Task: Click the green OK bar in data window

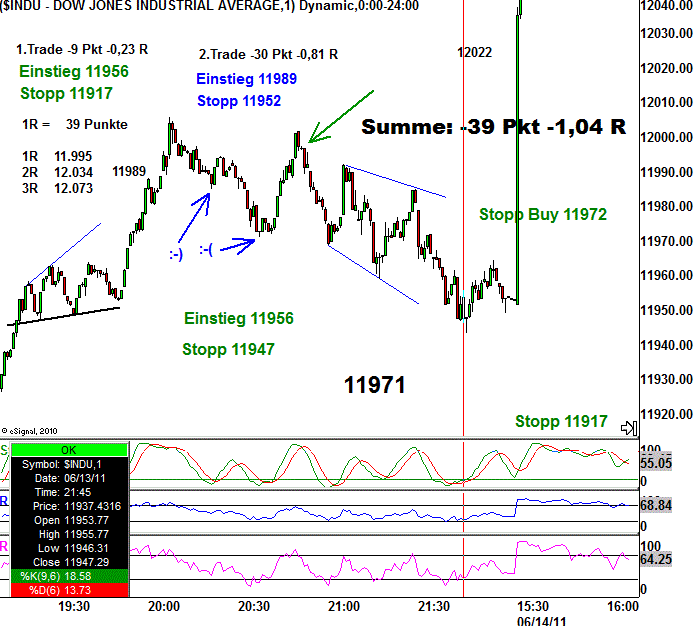Action: [67, 449]
